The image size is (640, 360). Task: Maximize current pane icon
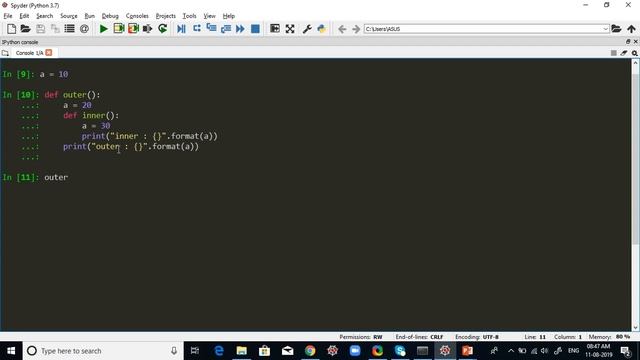click(x=275, y=29)
